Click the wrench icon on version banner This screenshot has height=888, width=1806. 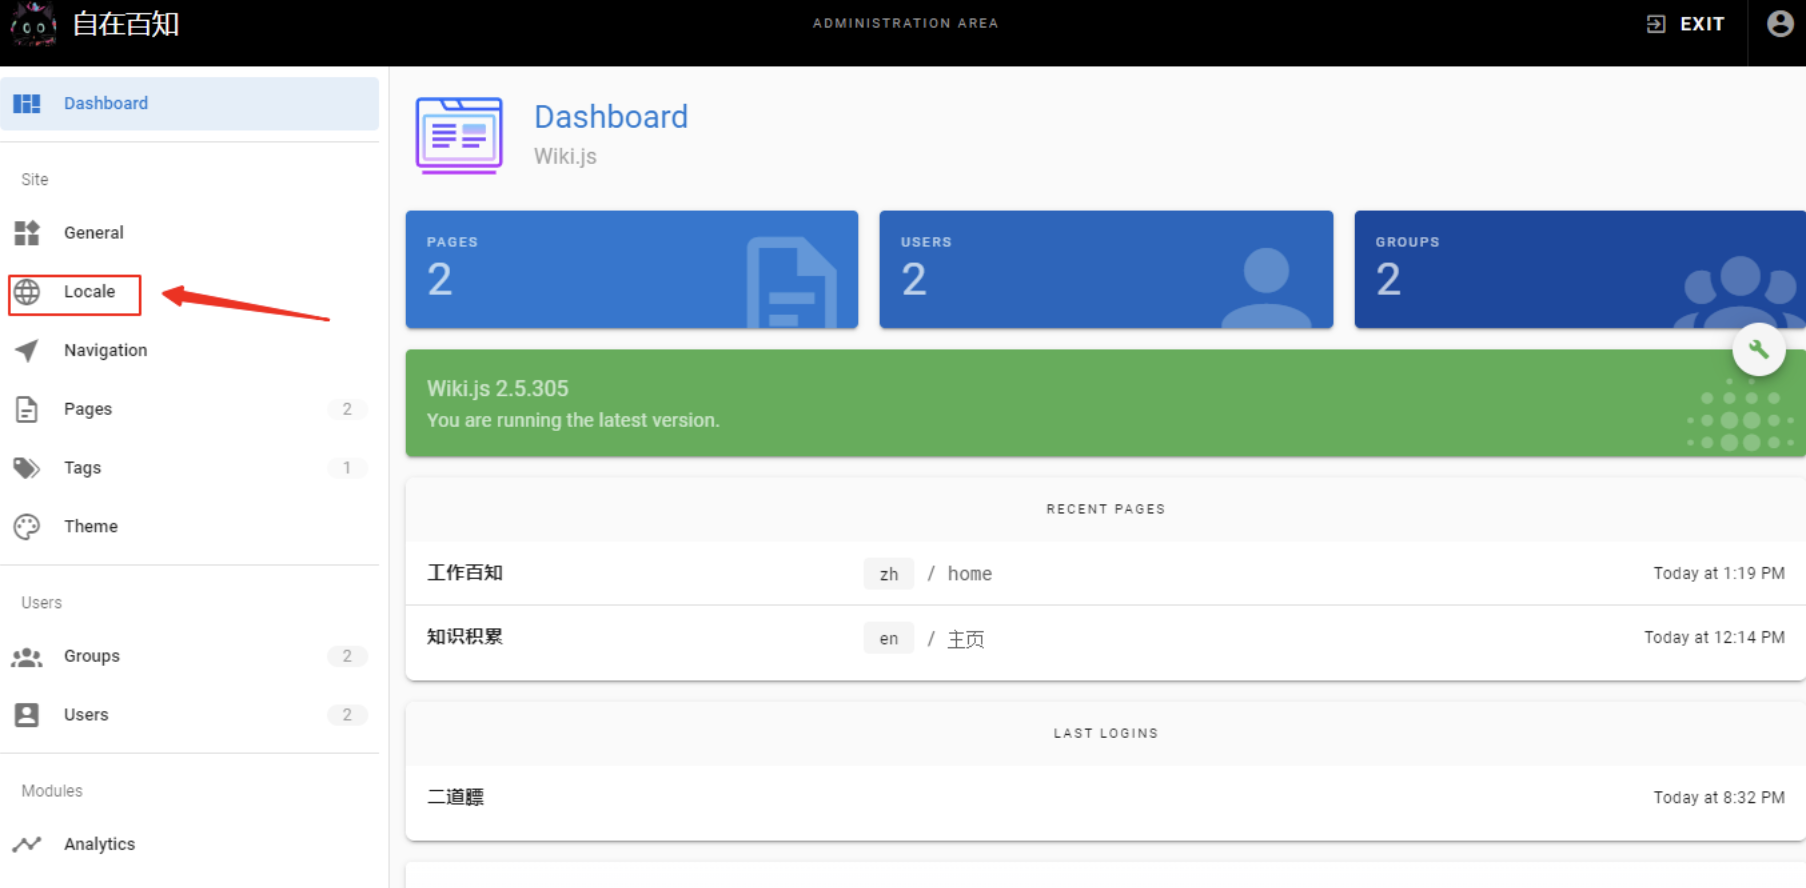(1758, 350)
